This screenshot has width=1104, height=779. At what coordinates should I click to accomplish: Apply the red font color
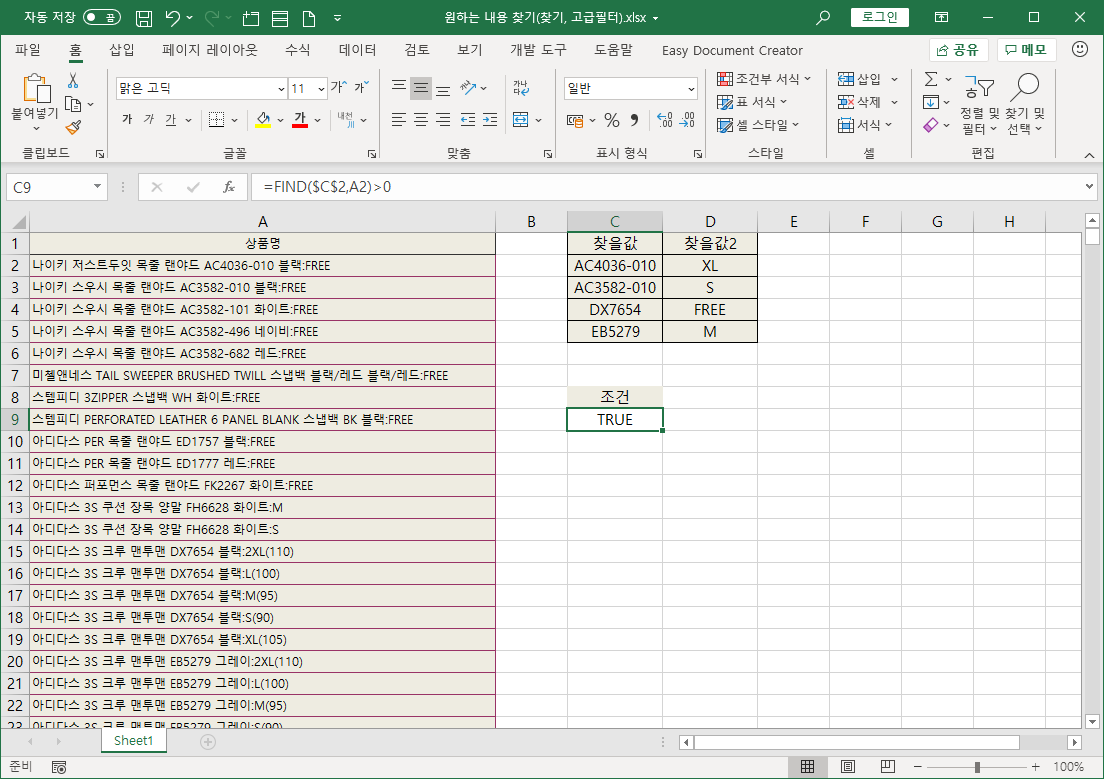[x=301, y=120]
